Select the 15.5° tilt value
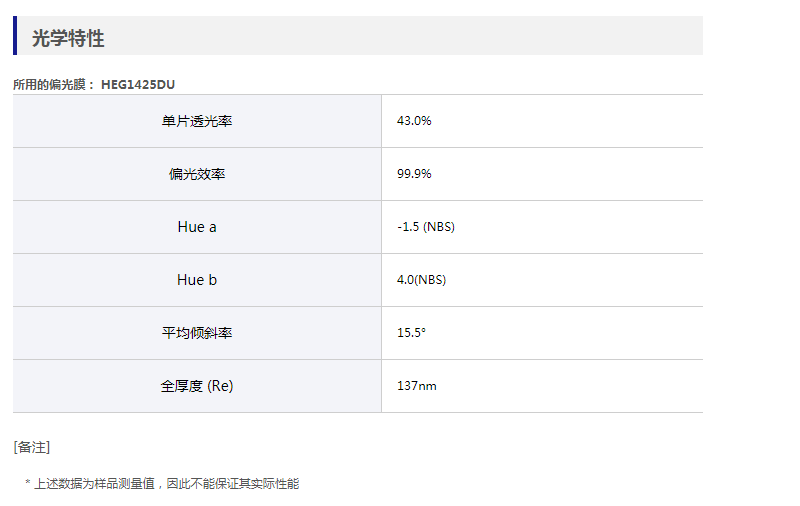This screenshot has height=506, width=800. (411, 333)
